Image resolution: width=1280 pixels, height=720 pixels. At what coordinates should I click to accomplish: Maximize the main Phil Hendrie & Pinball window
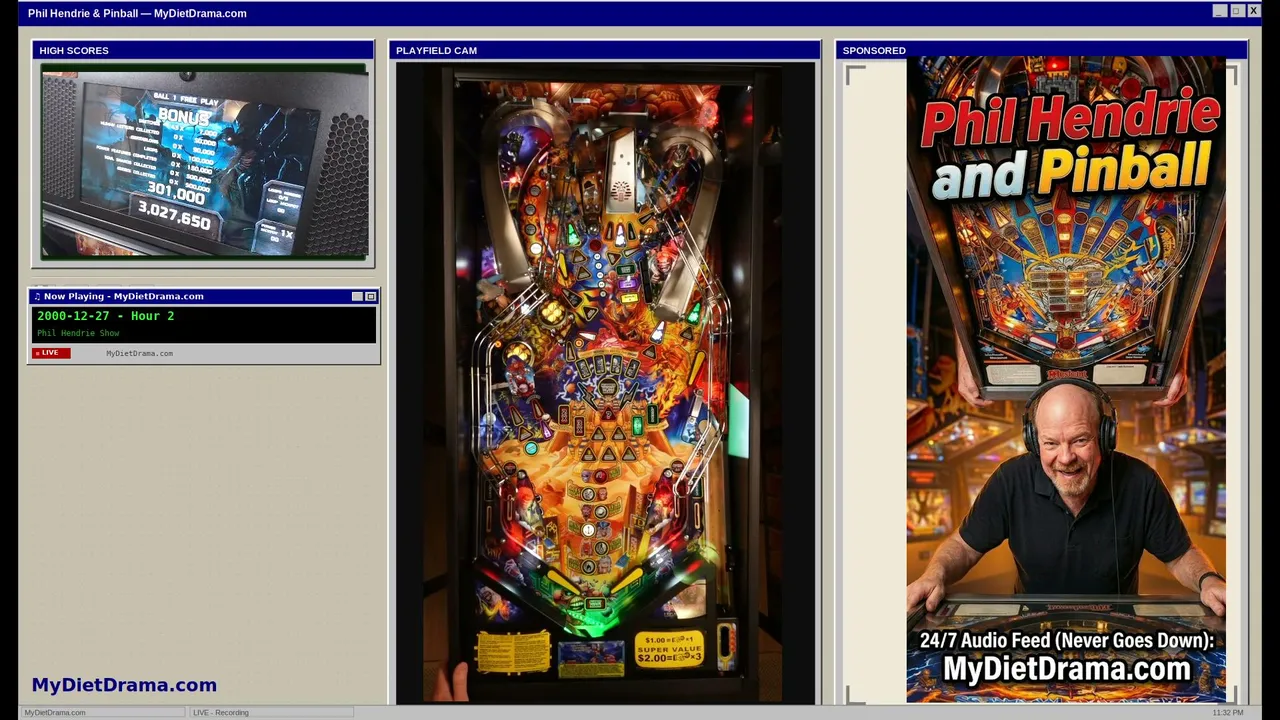click(x=1236, y=11)
